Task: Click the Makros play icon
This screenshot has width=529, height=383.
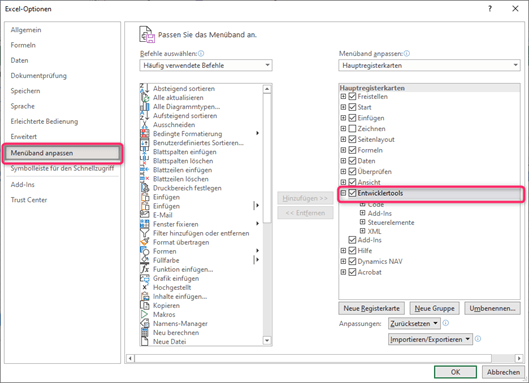Action: click(x=144, y=314)
